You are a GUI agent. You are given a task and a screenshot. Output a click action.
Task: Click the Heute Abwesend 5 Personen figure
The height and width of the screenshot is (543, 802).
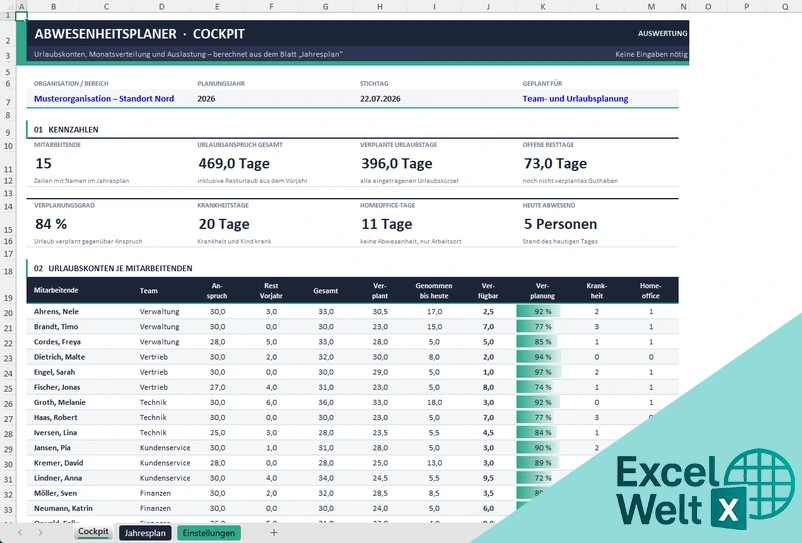(x=560, y=224)
